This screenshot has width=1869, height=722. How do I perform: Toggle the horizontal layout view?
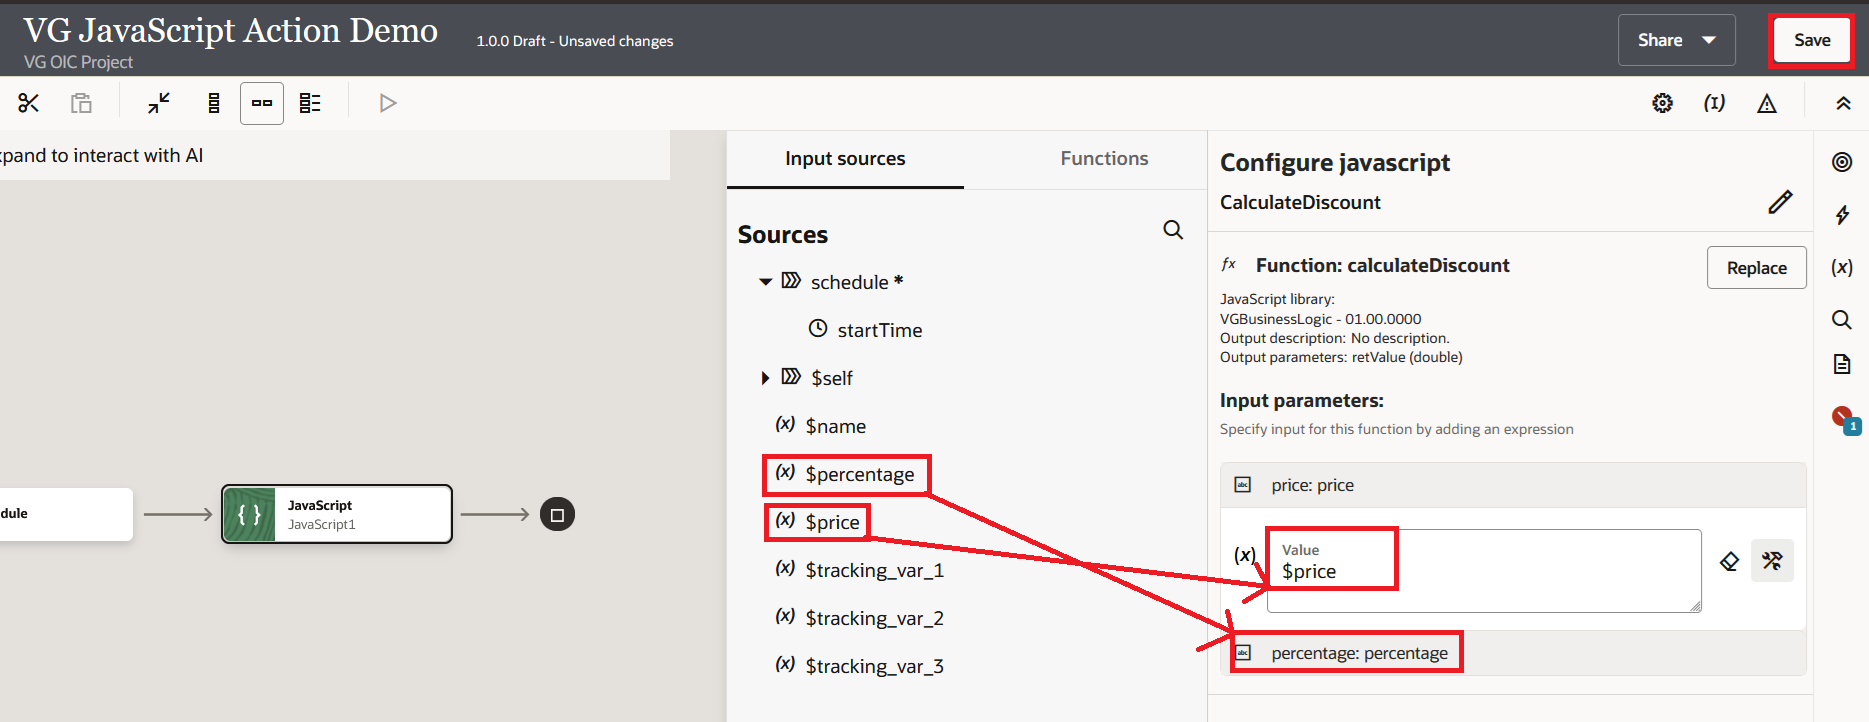(x=262, y=103)
